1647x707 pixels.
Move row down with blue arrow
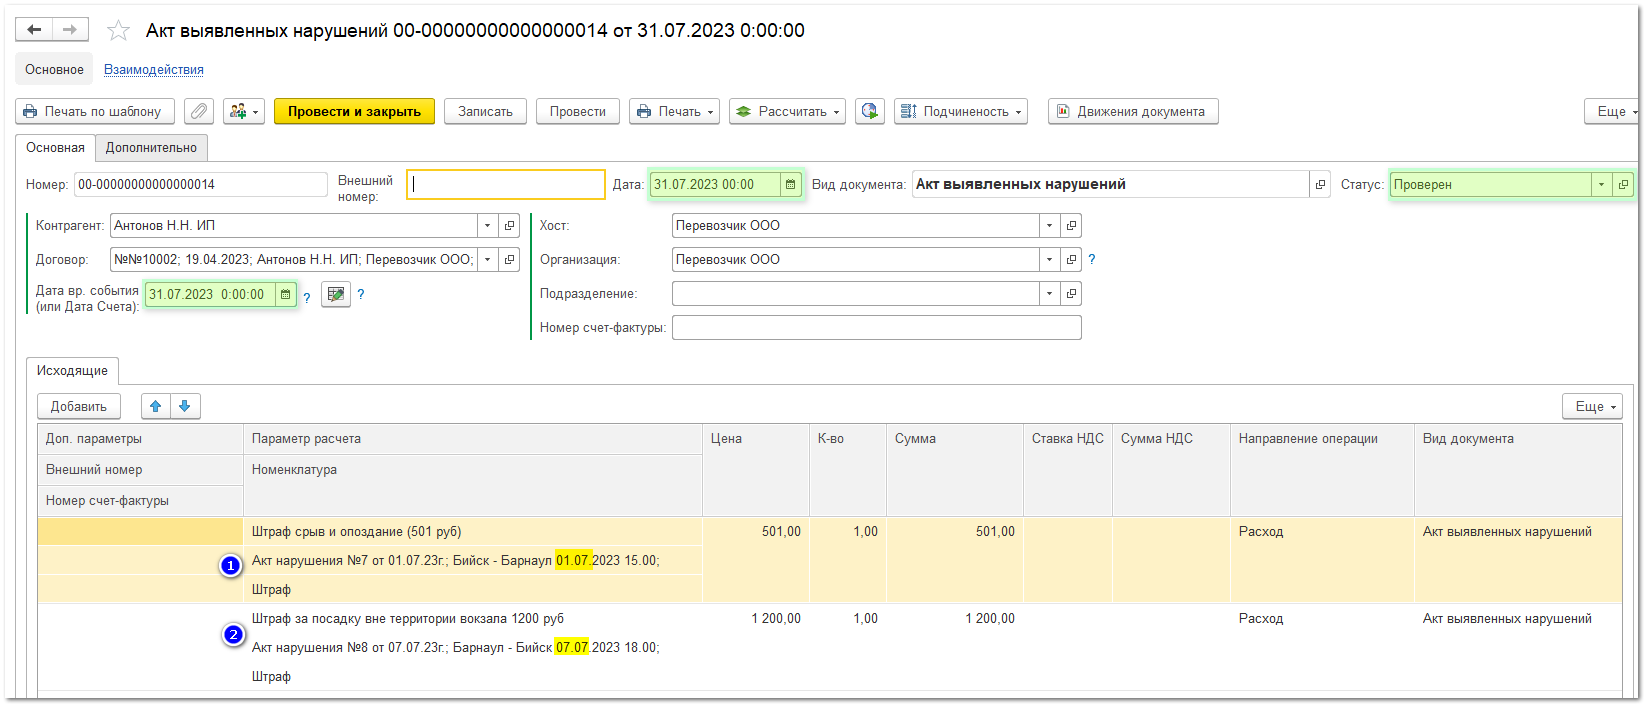pos(185,406)
